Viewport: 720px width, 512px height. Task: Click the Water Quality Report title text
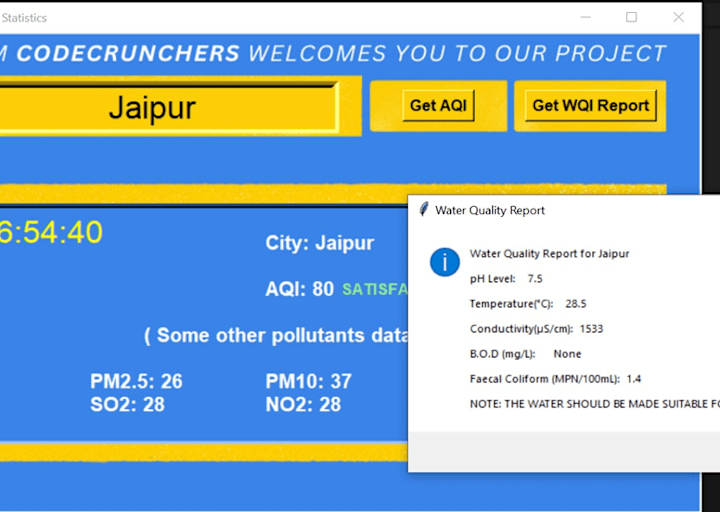(490, 210)
